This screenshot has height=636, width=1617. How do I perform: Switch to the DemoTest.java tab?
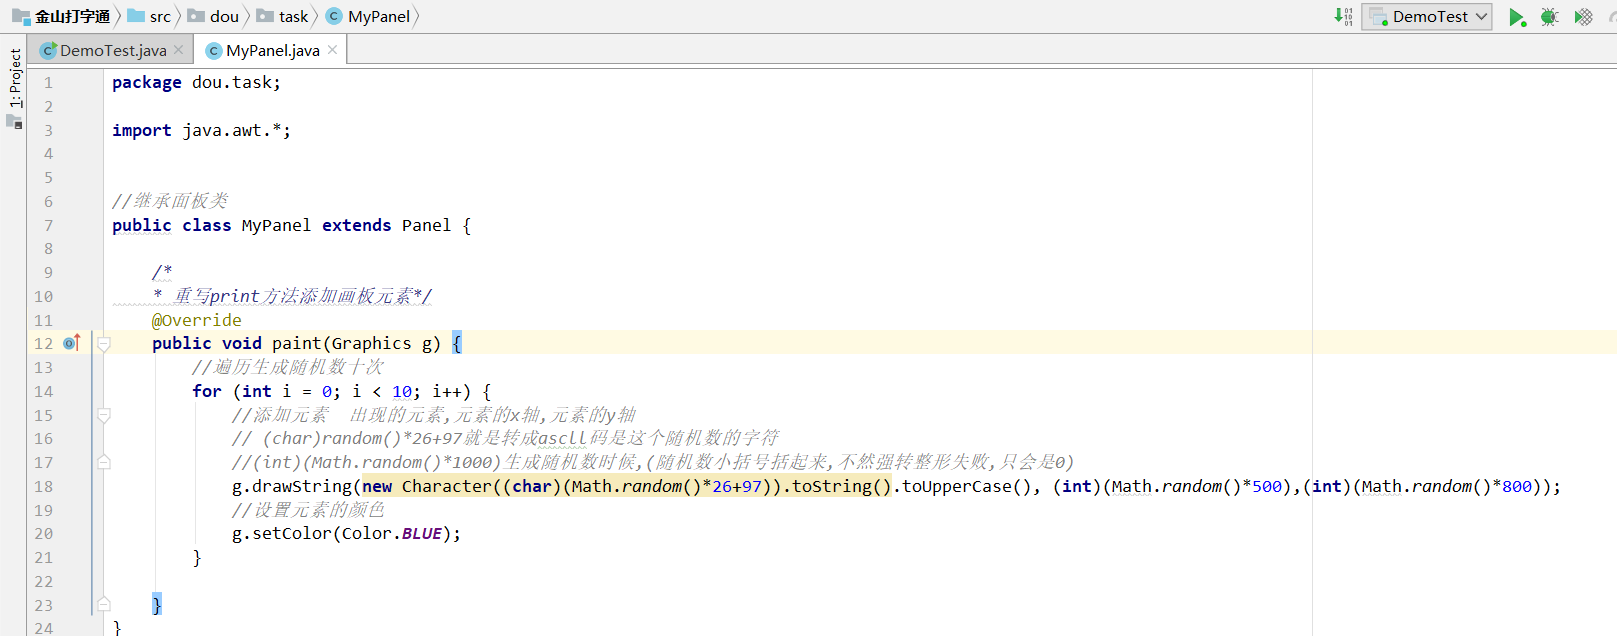tap(113, 50)
